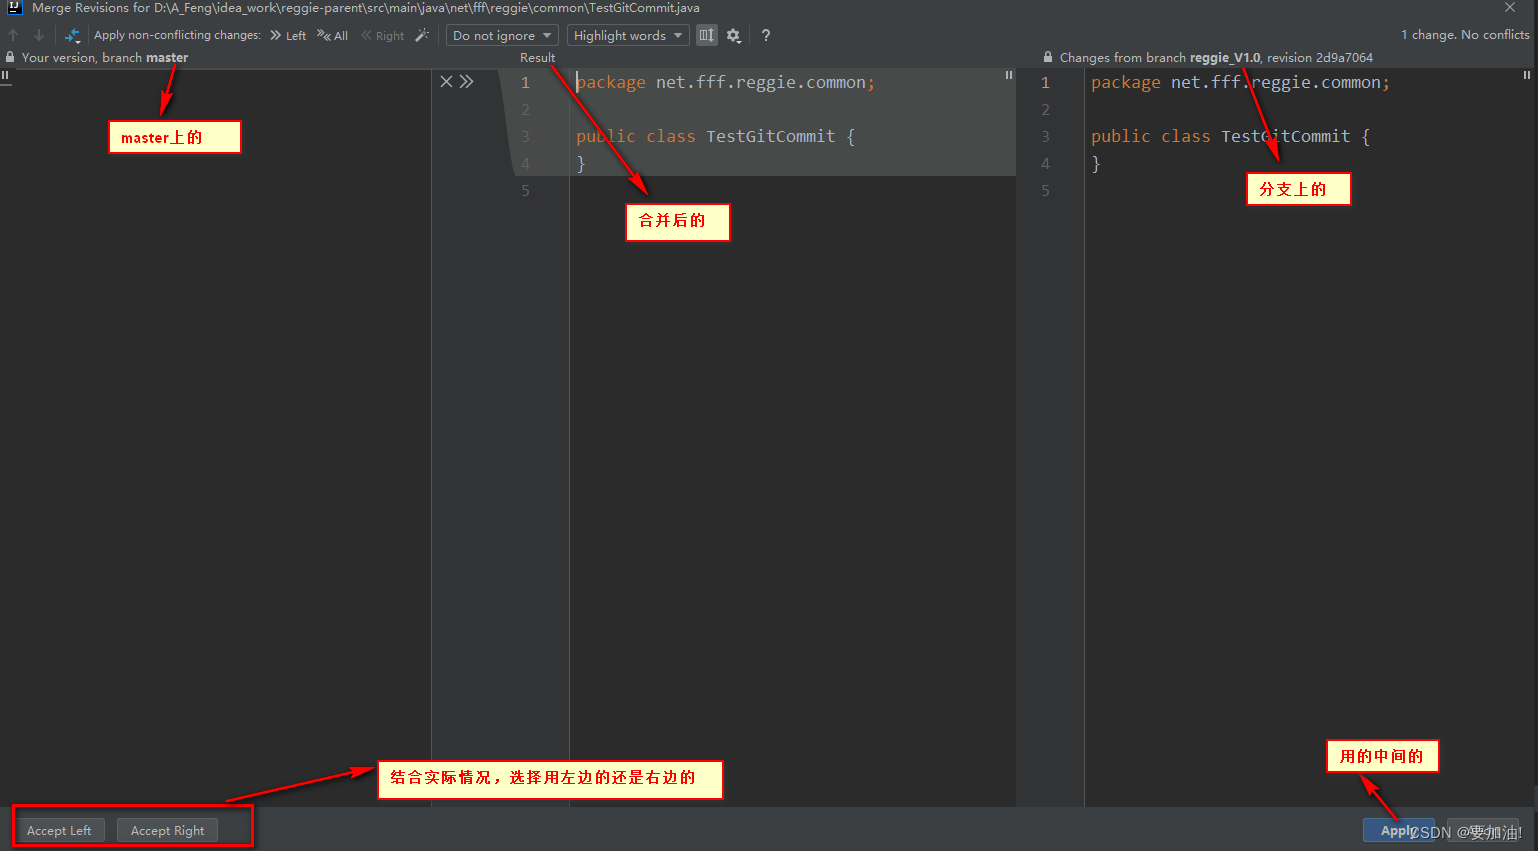Open the help question mark

(x=766, y=35)
